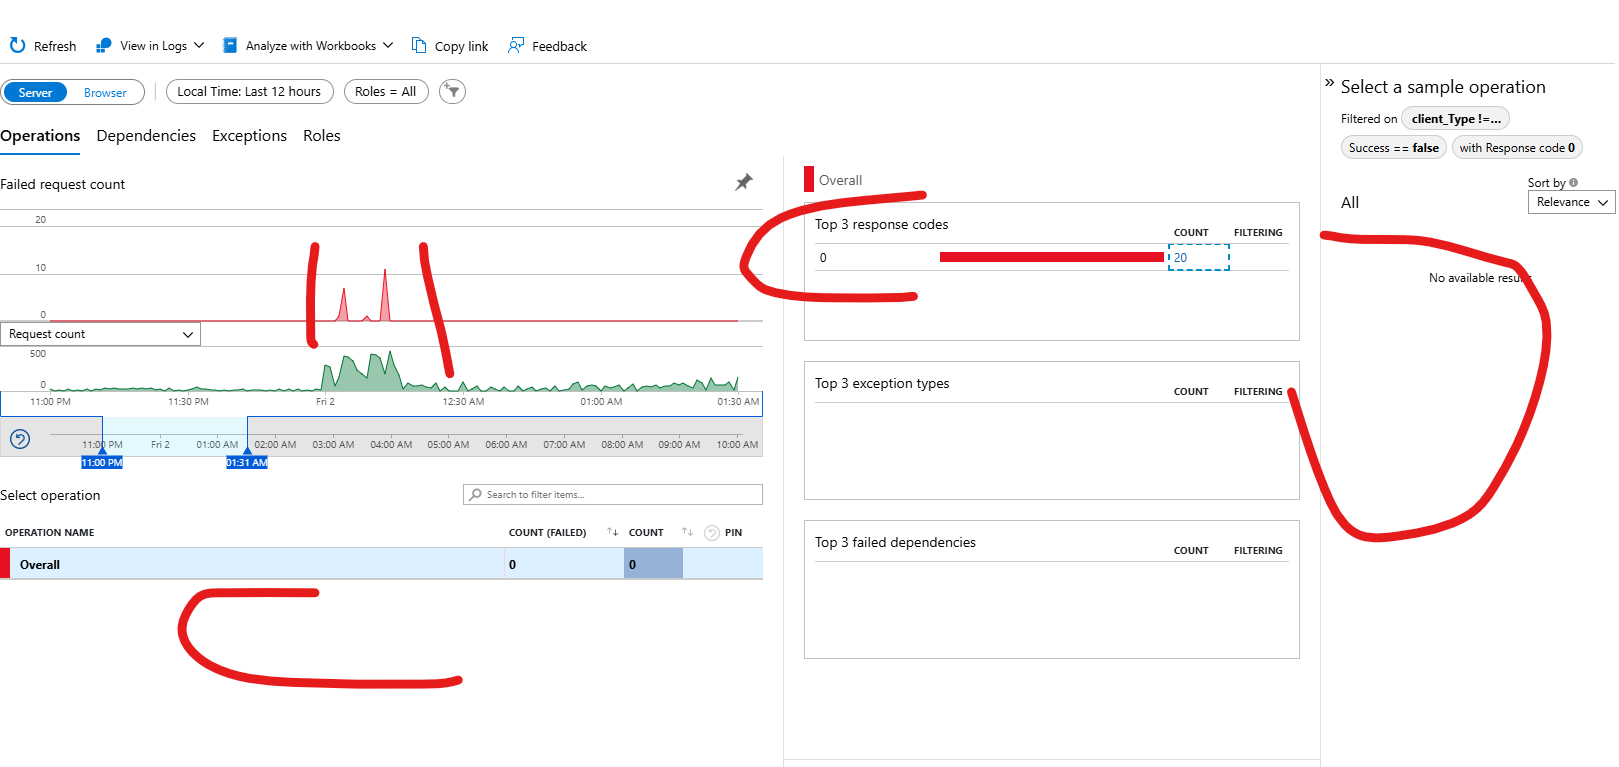Click the Copy link label
This screenshot has height=767, width=1619.
pyautogui.click(x=461, y=46)
